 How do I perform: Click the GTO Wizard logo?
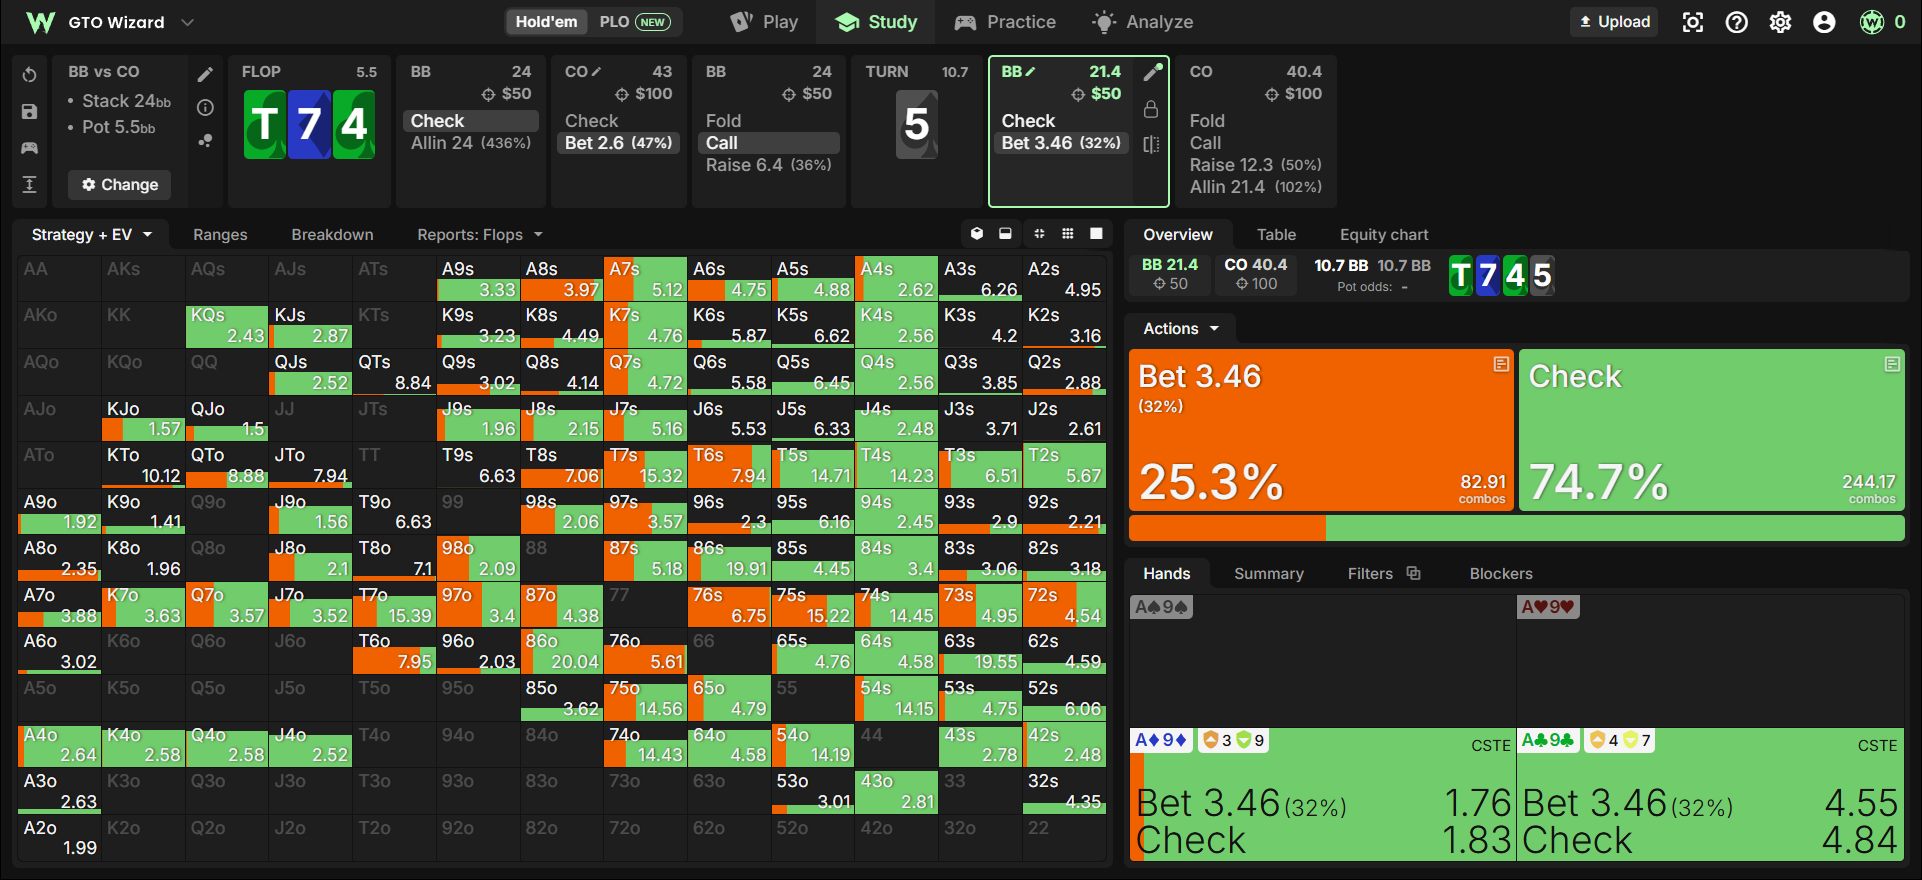click(40, 22)
